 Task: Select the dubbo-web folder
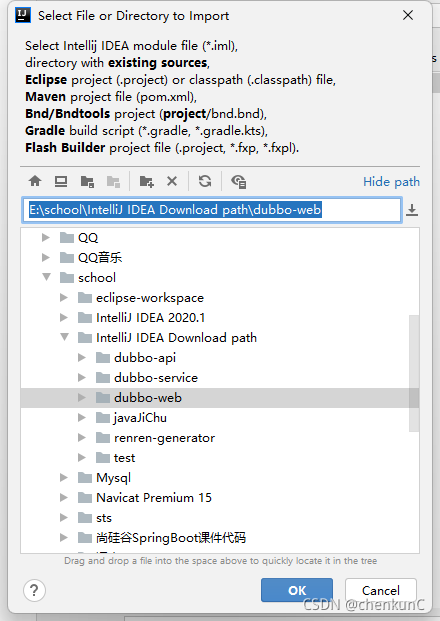coord(220,398)
